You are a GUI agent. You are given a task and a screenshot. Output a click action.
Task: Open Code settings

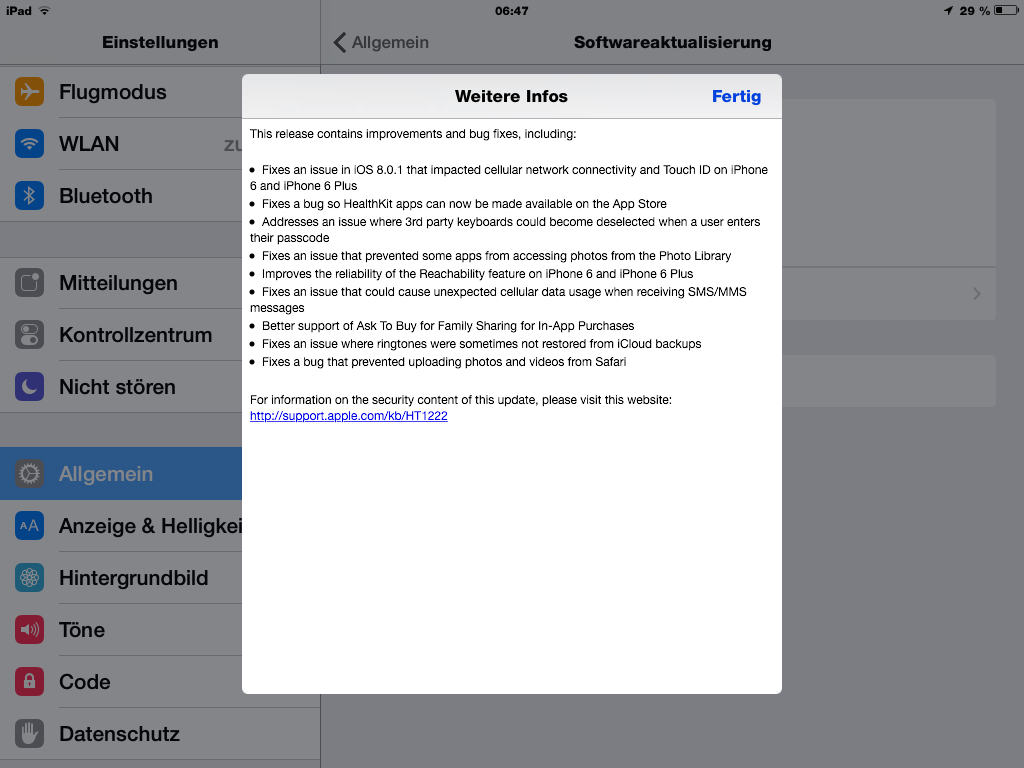coord(121,681)
